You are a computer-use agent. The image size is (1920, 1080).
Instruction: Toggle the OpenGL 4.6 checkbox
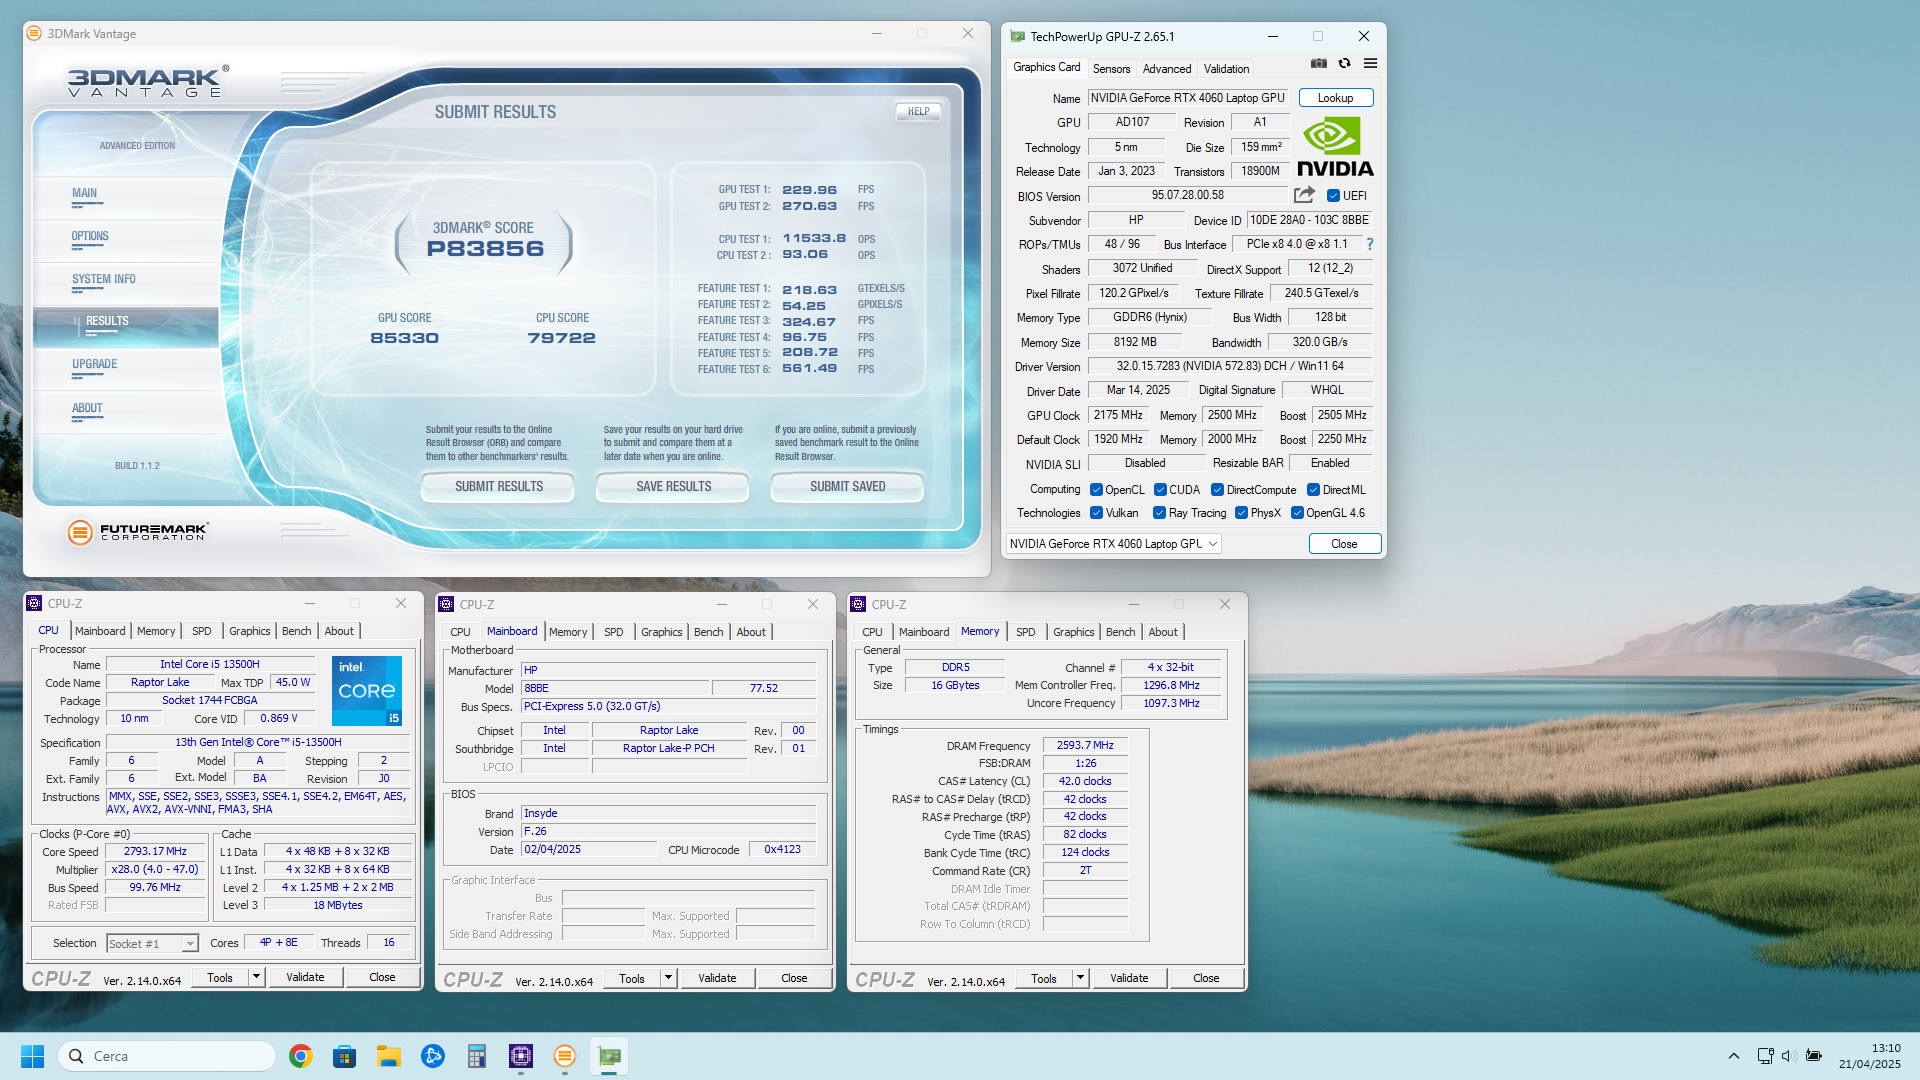[1297, 513]
